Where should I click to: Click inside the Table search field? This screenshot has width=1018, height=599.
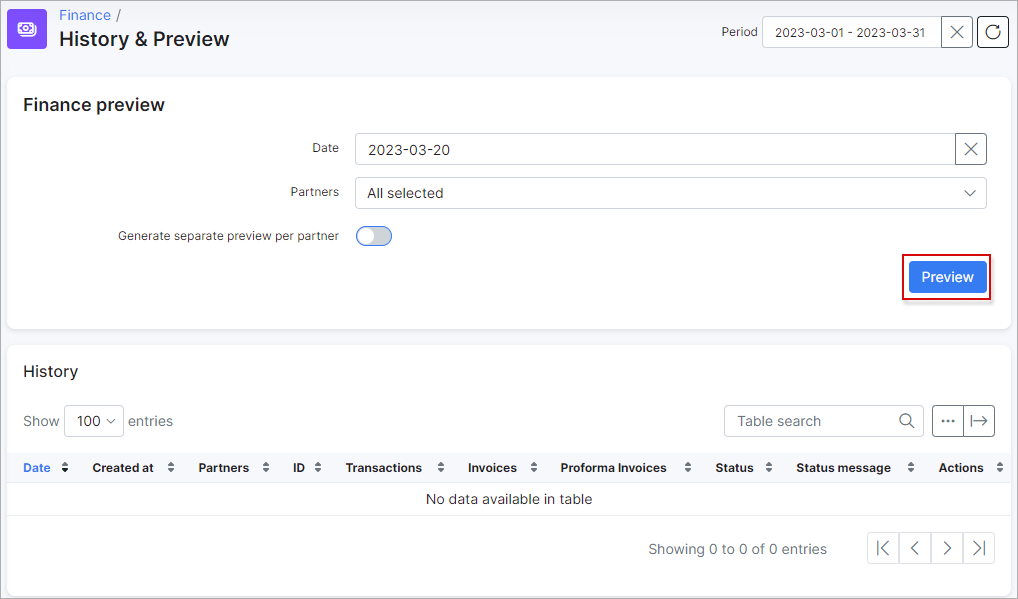810,421
